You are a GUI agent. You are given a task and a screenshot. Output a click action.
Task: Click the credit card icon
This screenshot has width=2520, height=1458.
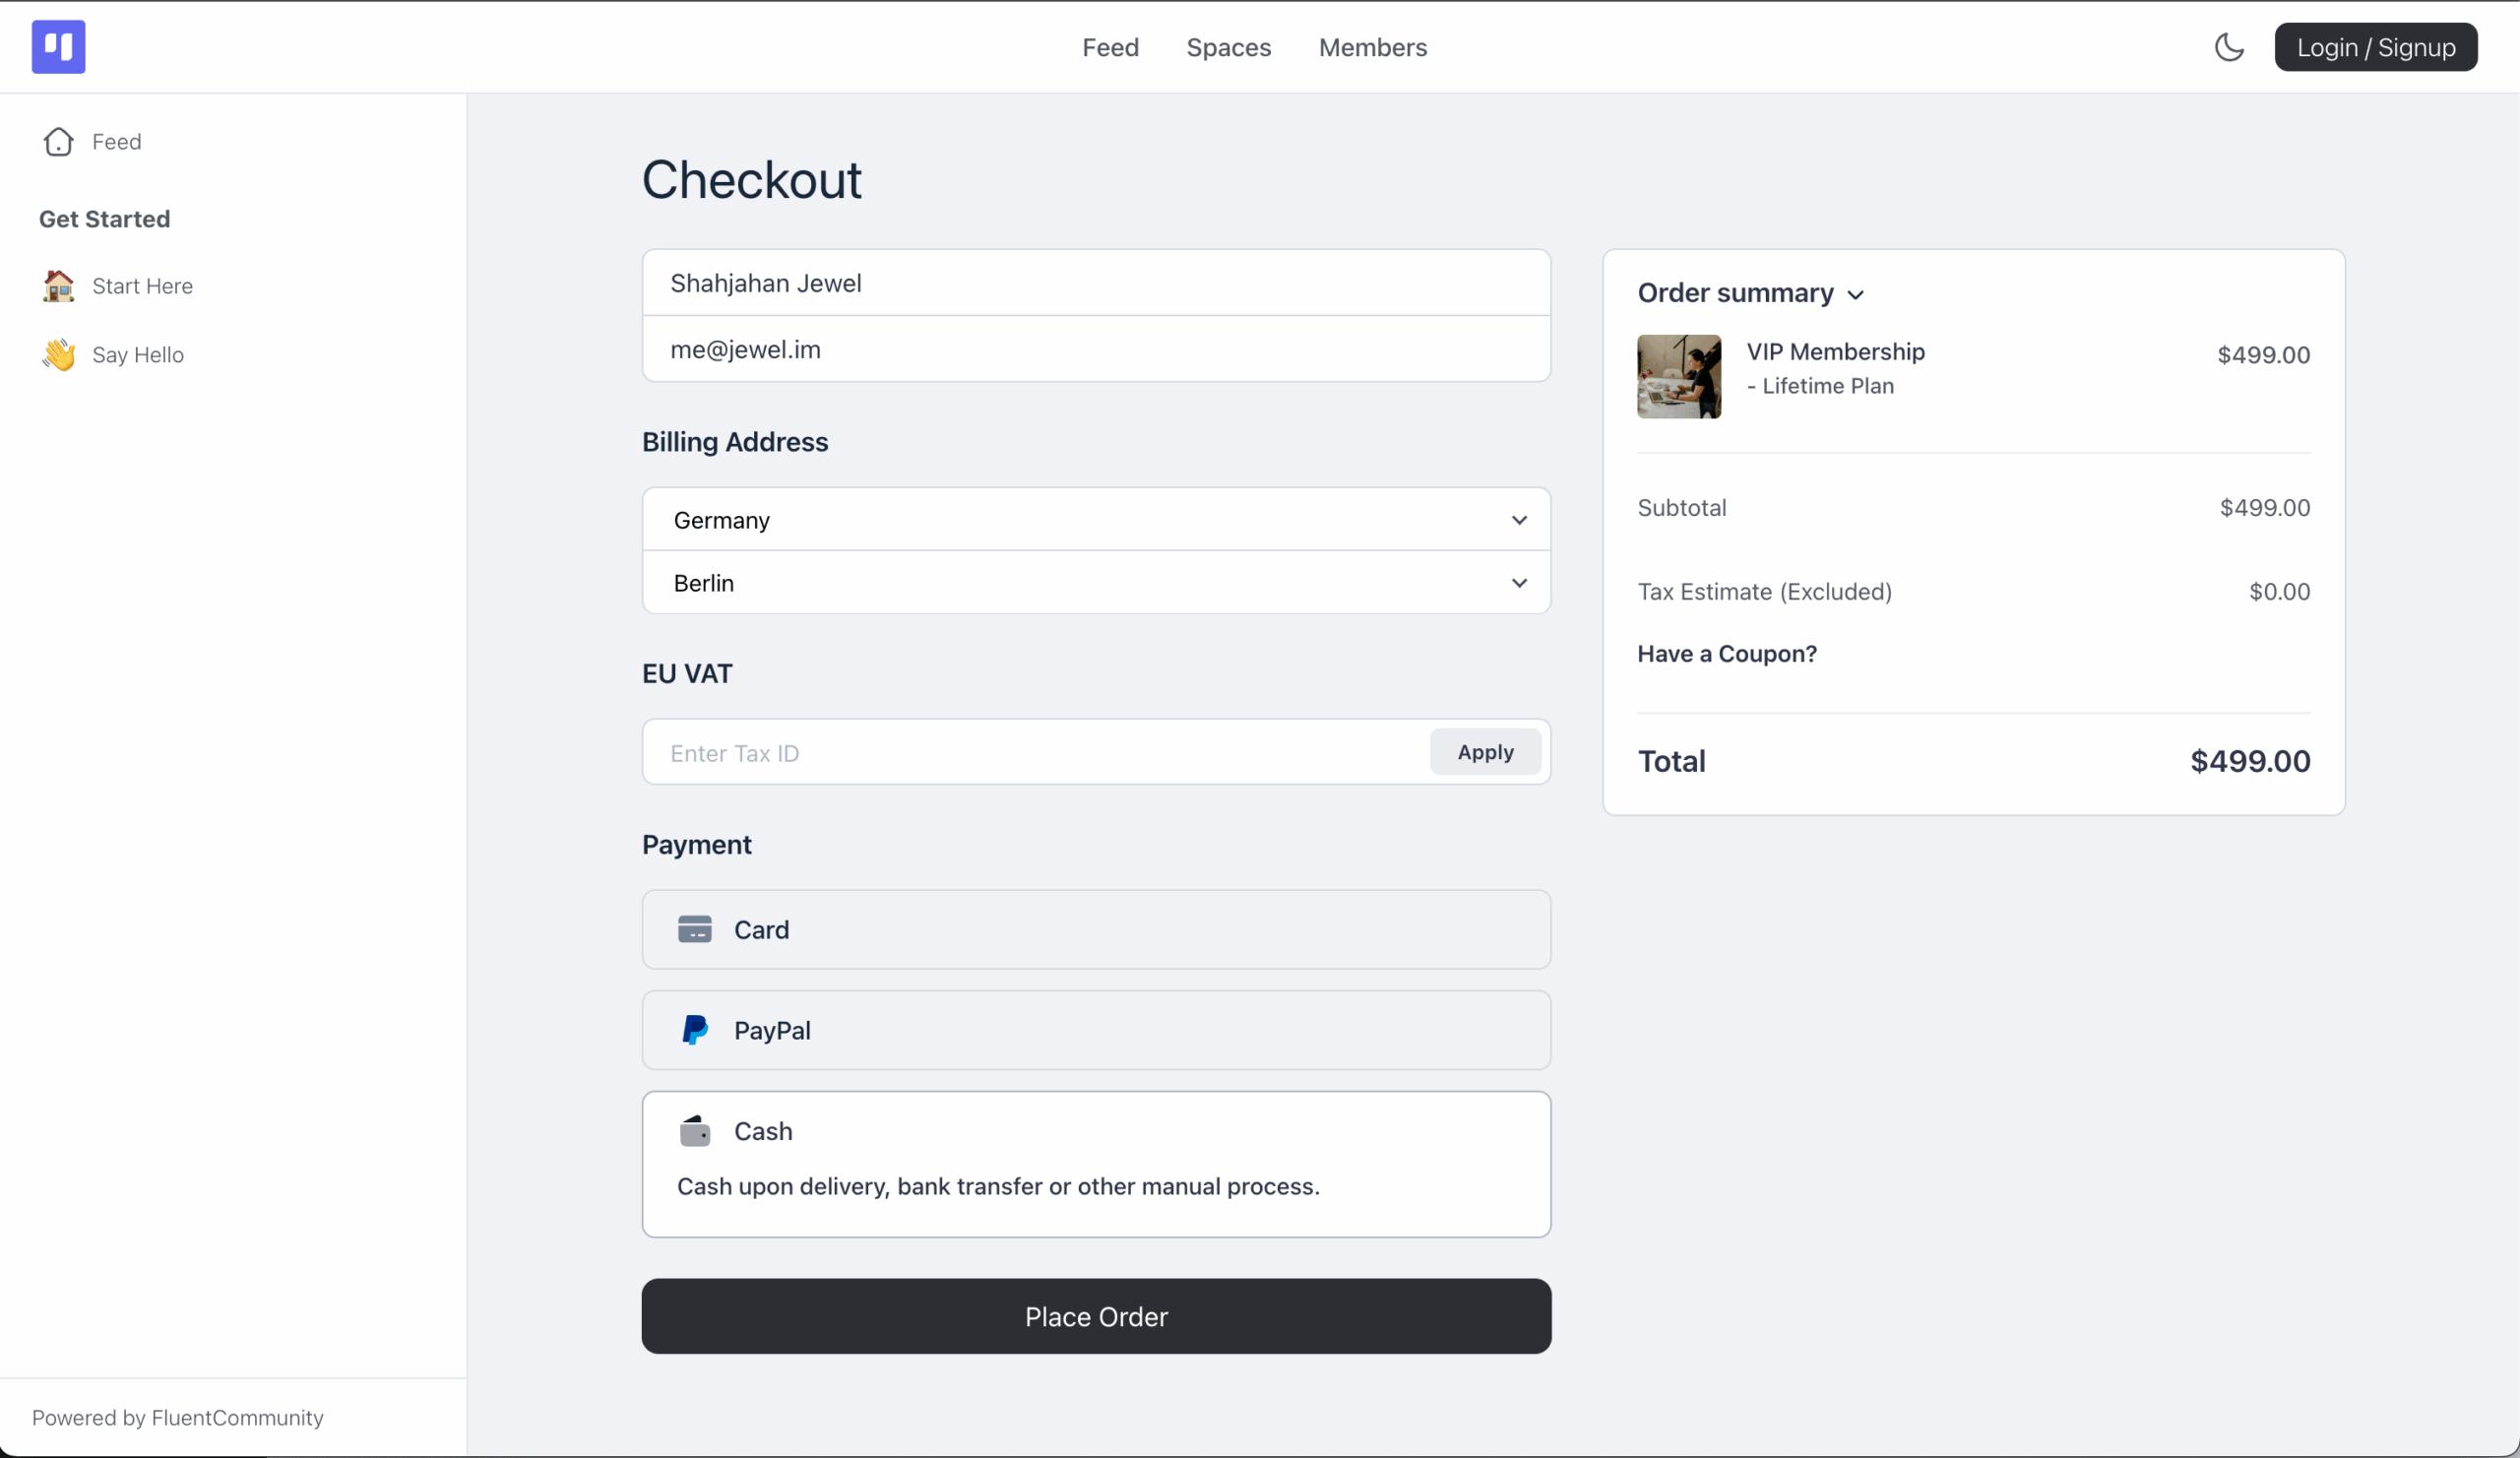pos(695,929)
